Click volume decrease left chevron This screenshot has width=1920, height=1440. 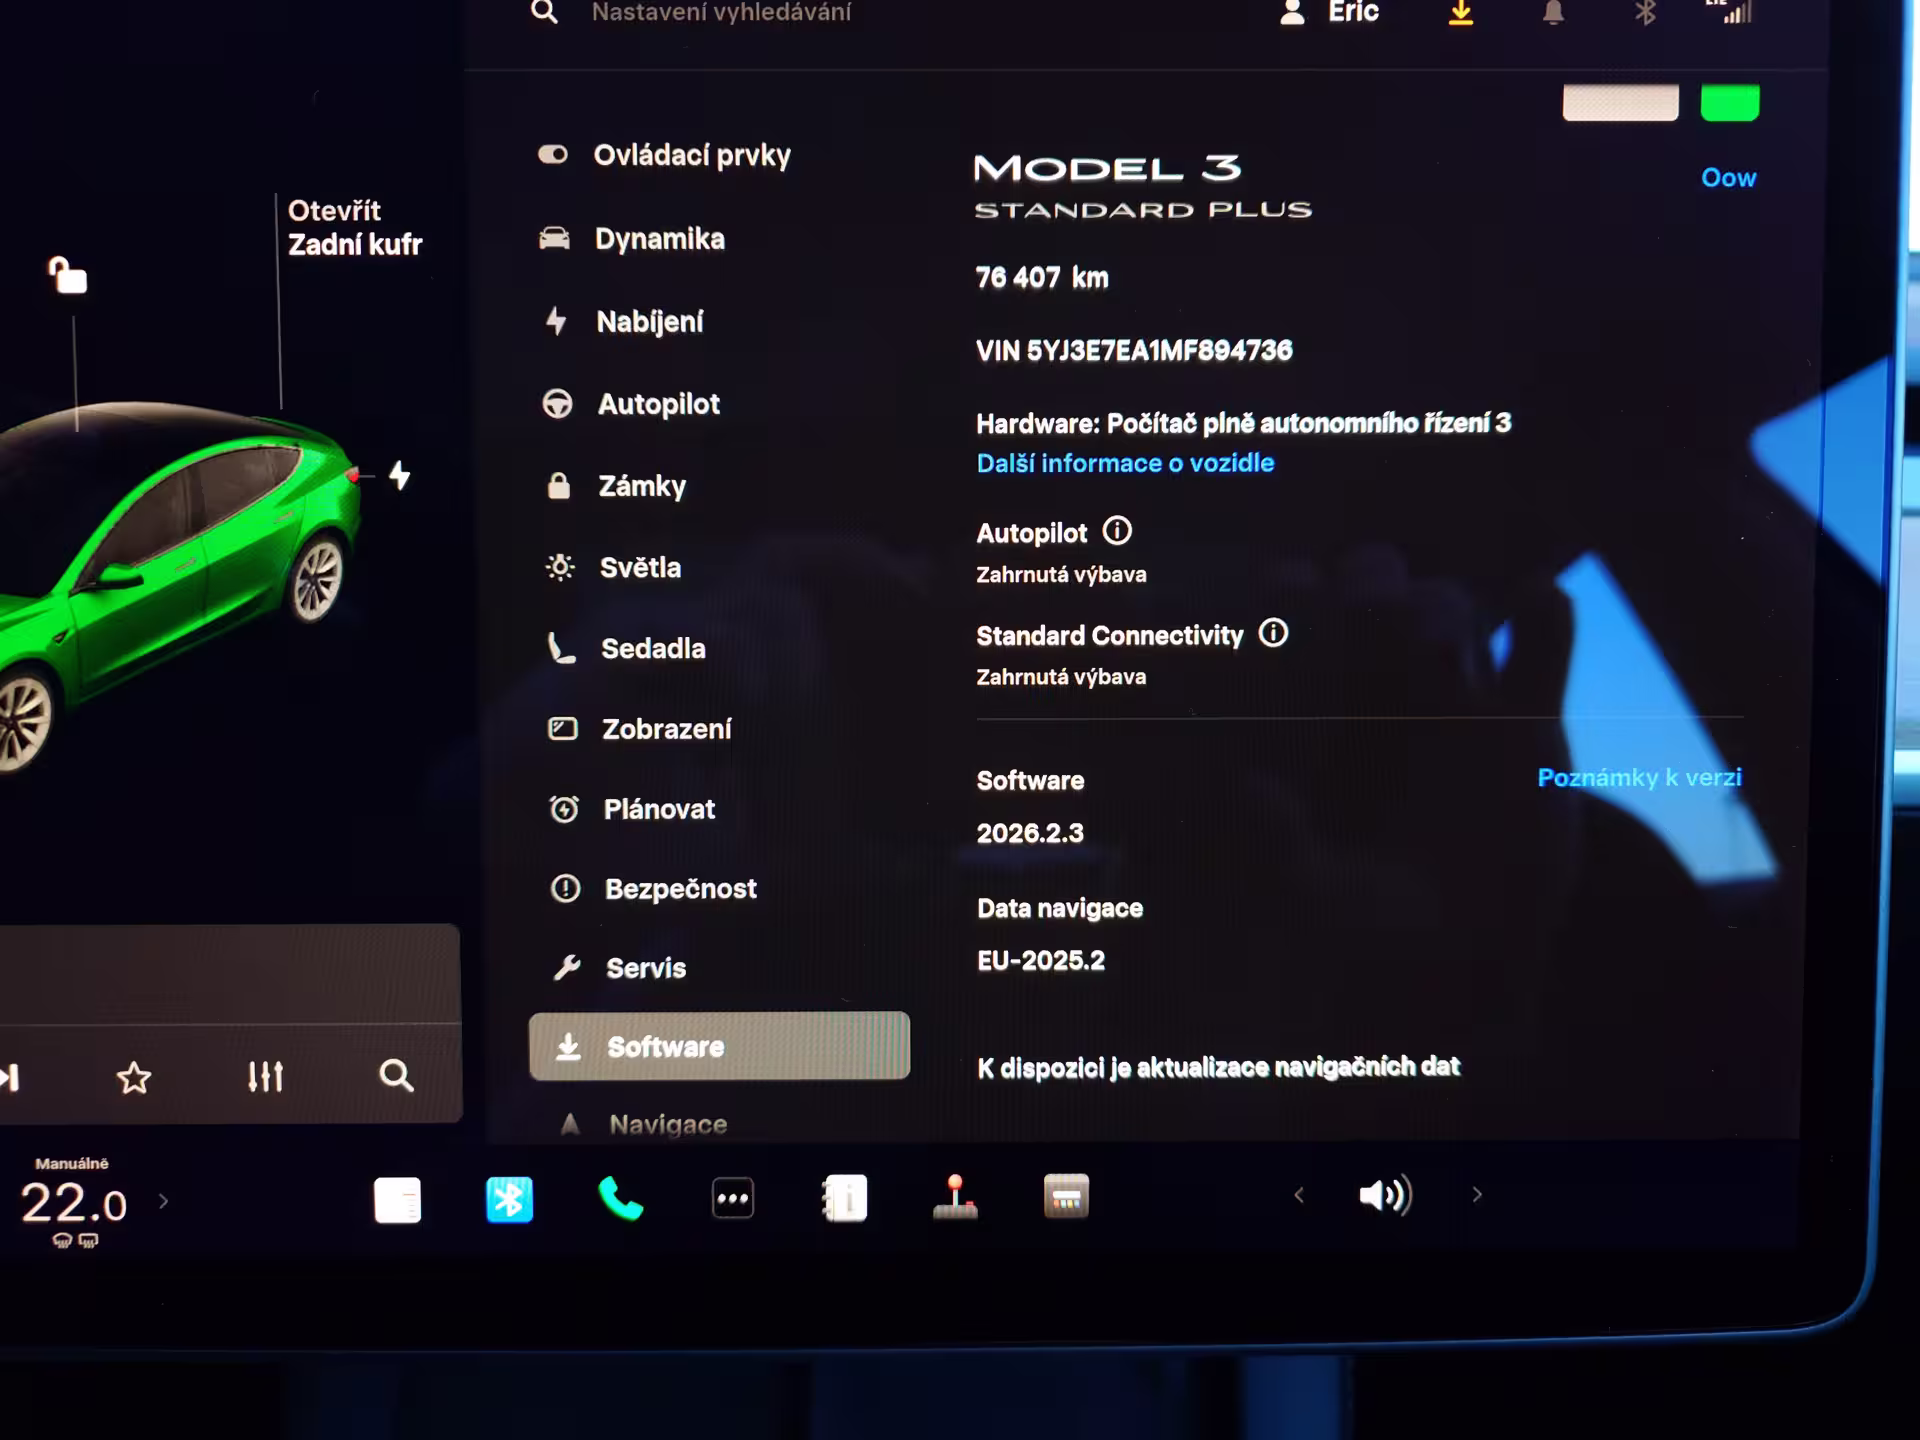coord(1299,1195)
